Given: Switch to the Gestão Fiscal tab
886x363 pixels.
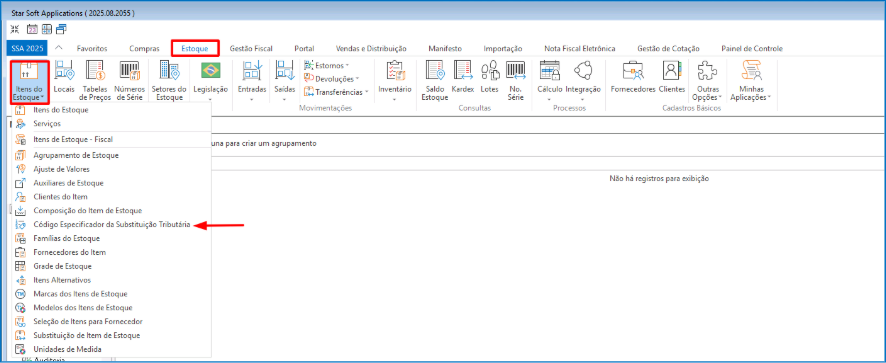Looking at the screenshot, I should coord(251,49).
